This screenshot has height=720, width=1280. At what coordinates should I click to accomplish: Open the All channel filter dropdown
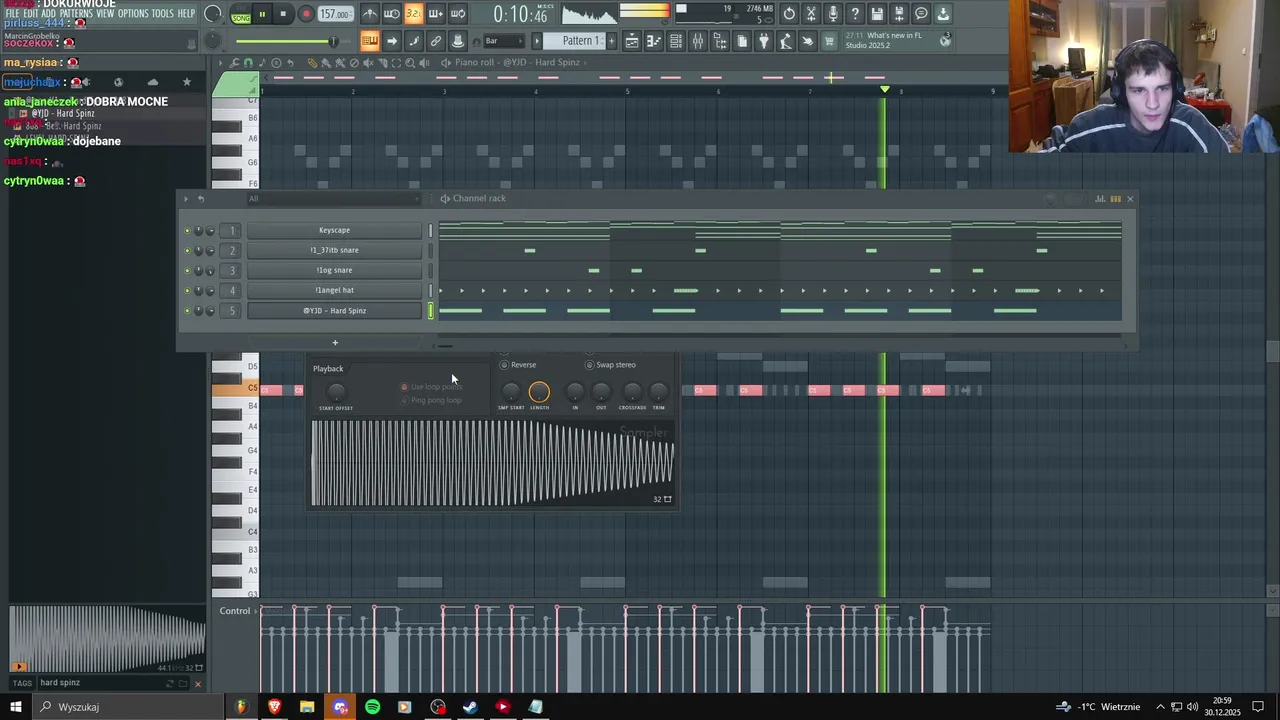(334, 198)
